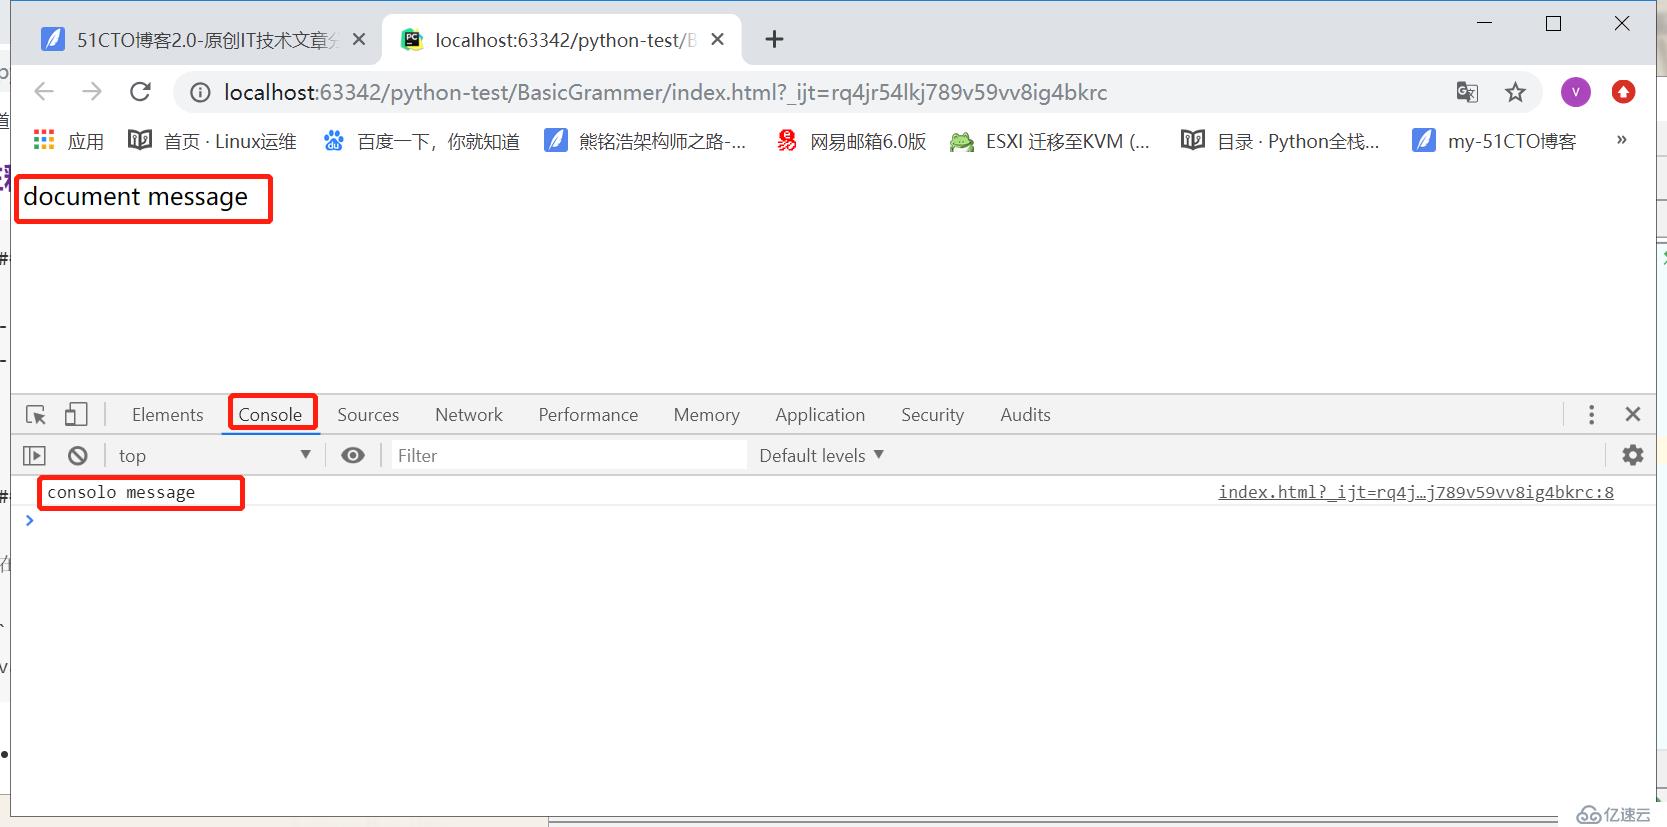This screenshot has width=1667, height=827.
Task: Clear the console output
Action: click(78, 456)
